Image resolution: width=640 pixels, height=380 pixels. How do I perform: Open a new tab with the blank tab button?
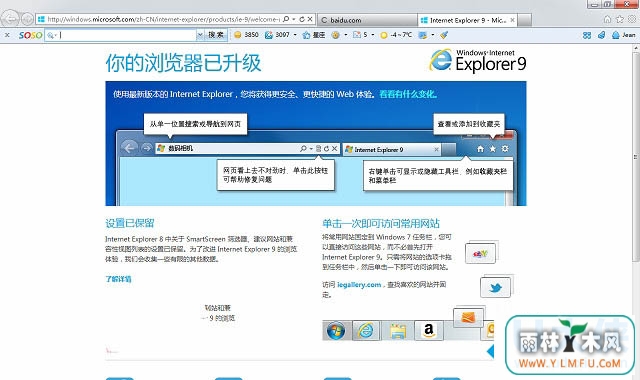click(x=525, y=20)
